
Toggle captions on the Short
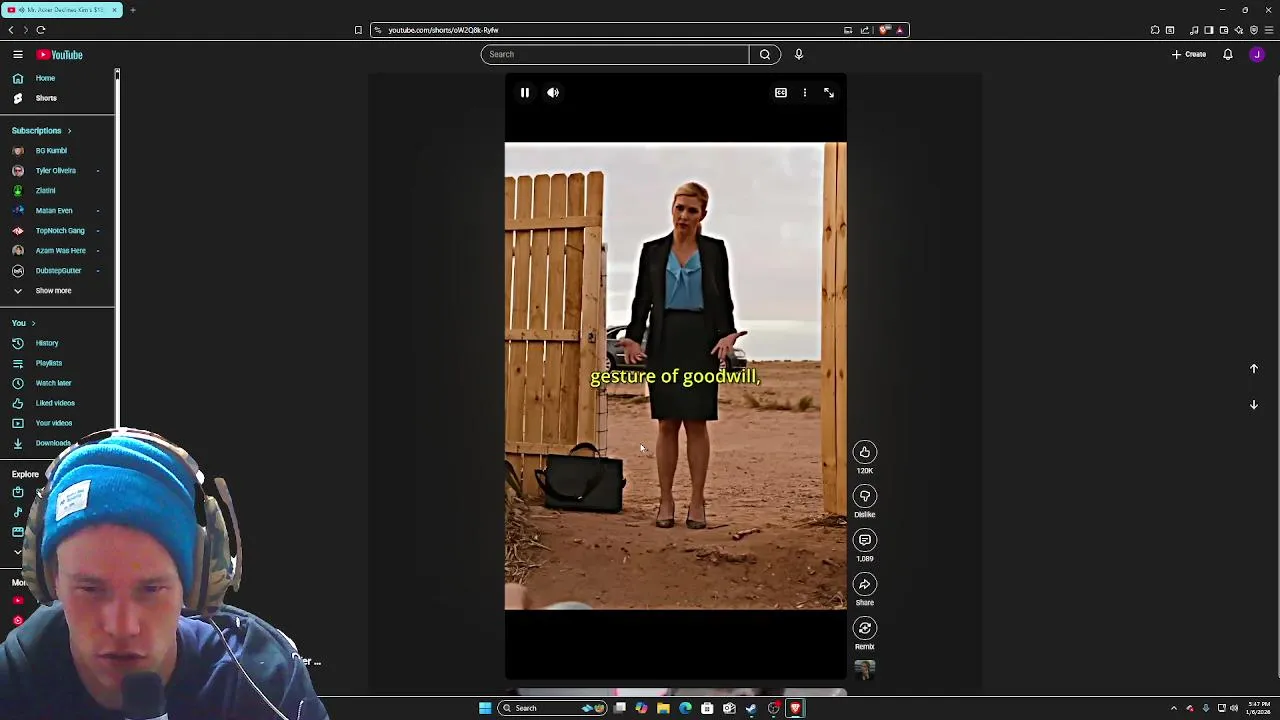click(781, 92)
